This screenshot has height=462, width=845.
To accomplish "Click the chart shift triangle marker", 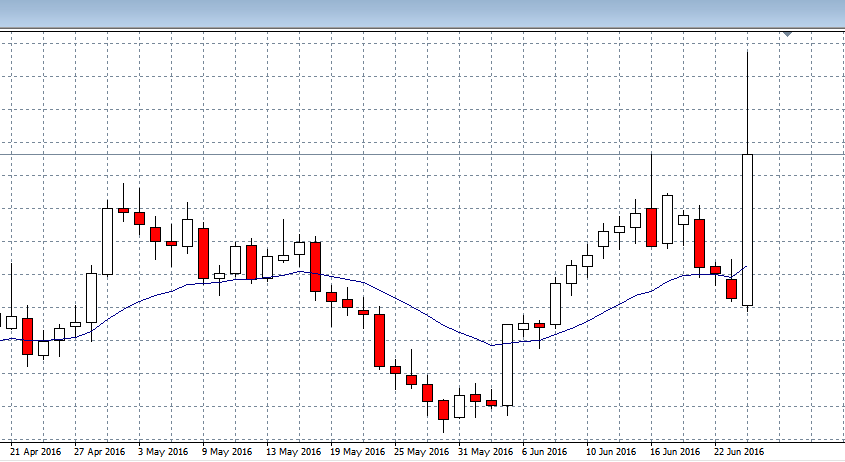I will pyautogui.click(x=788, y=34).
